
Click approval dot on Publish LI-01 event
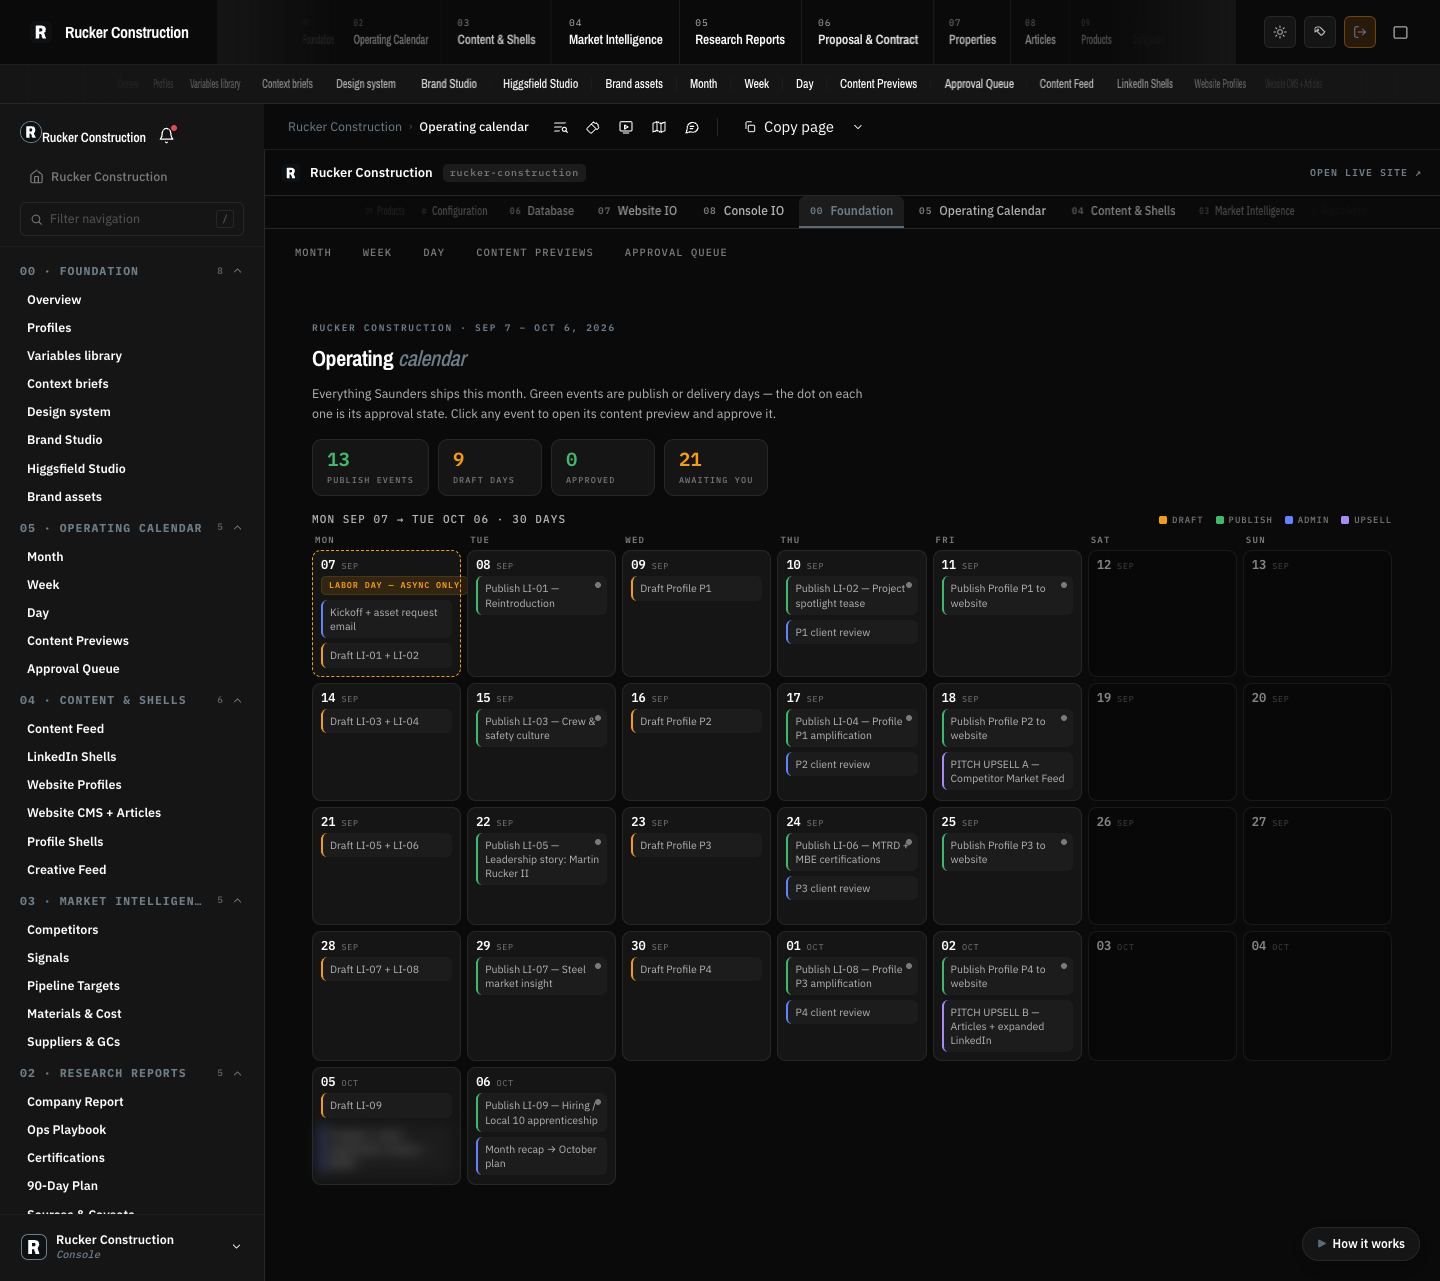click(598, 585)
